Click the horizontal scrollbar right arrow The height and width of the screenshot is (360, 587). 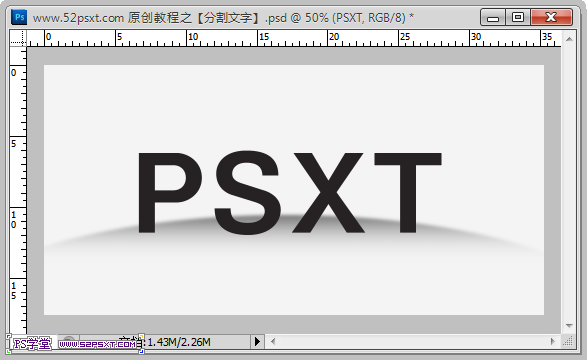[553, 341]
